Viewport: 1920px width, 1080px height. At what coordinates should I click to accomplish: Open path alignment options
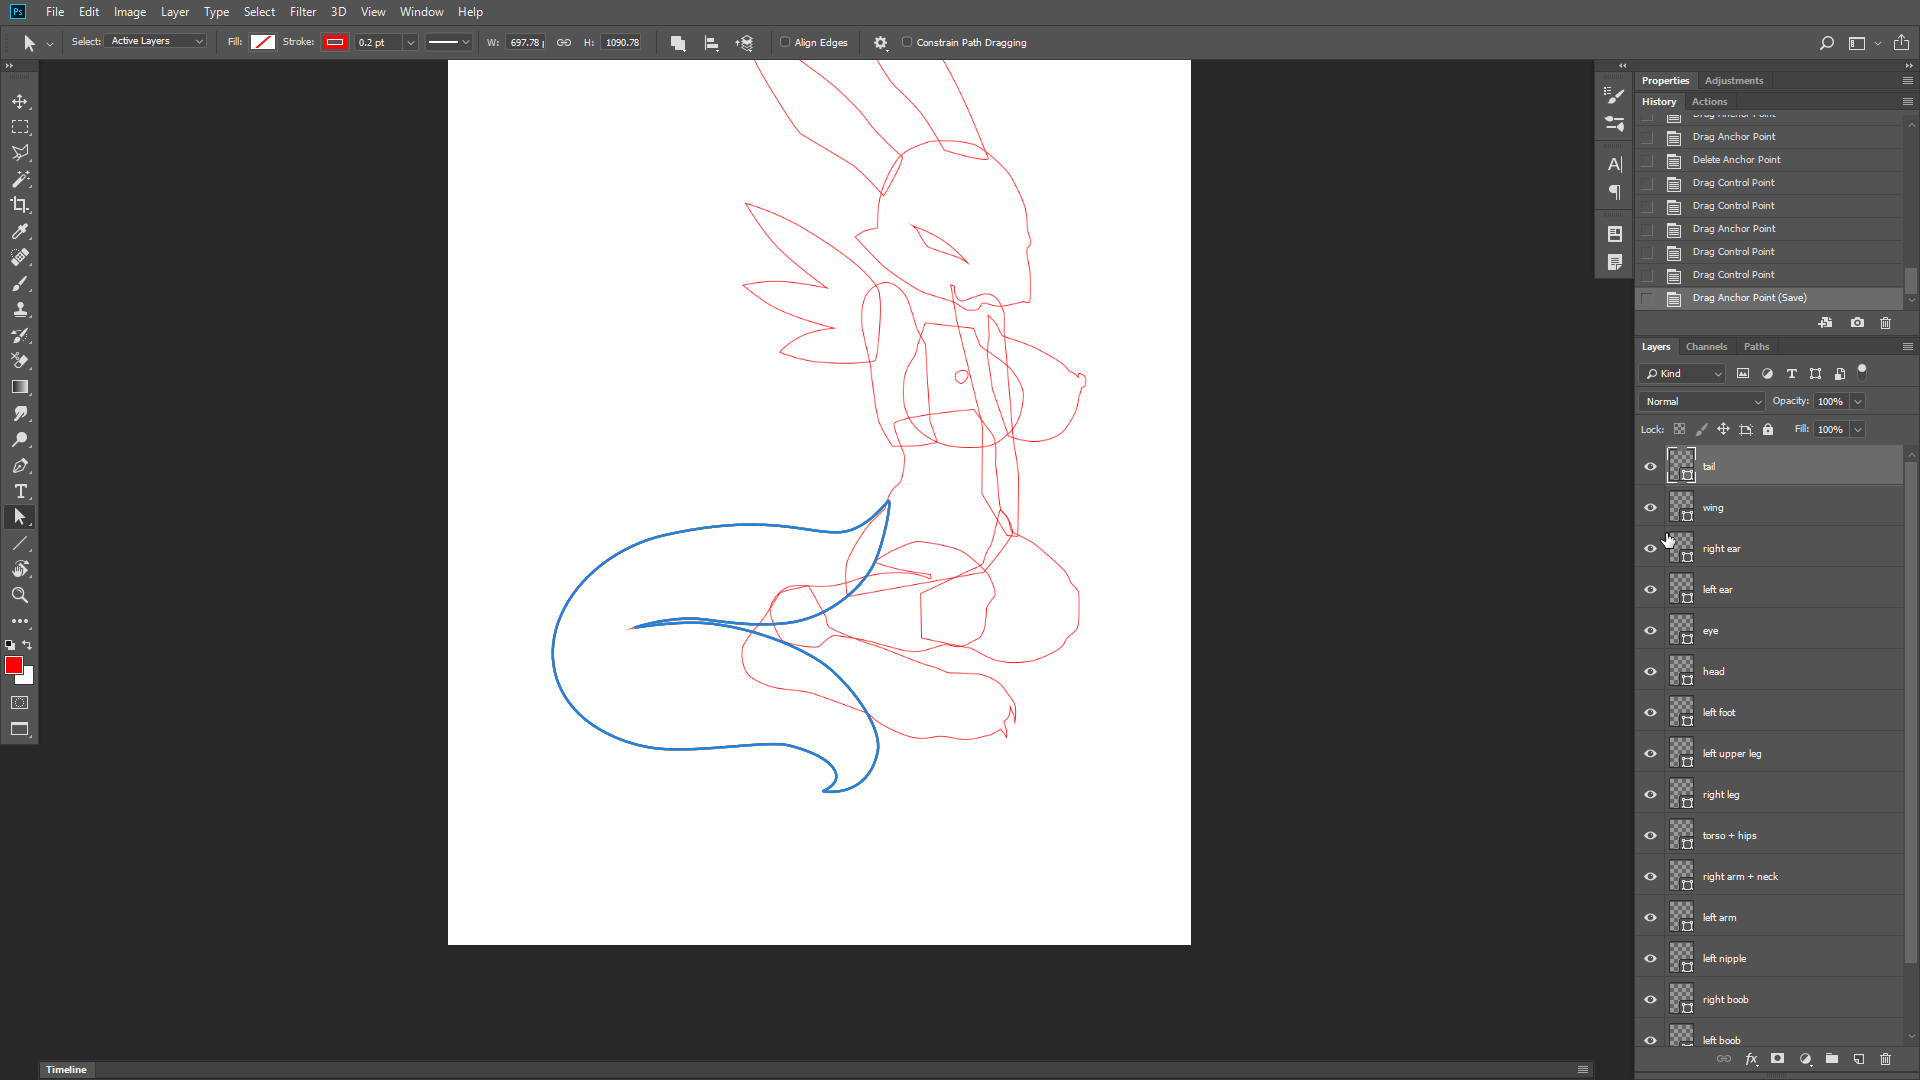click(711, 43)
